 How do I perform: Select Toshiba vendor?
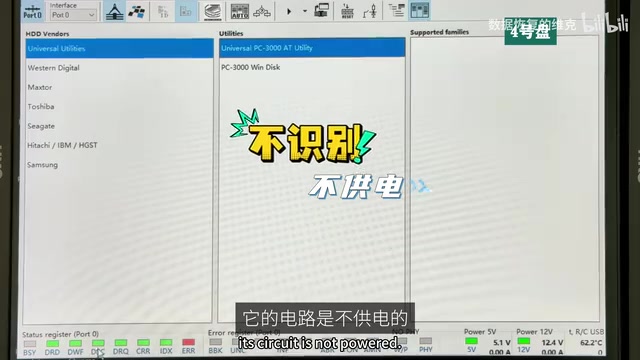(120, 107)
